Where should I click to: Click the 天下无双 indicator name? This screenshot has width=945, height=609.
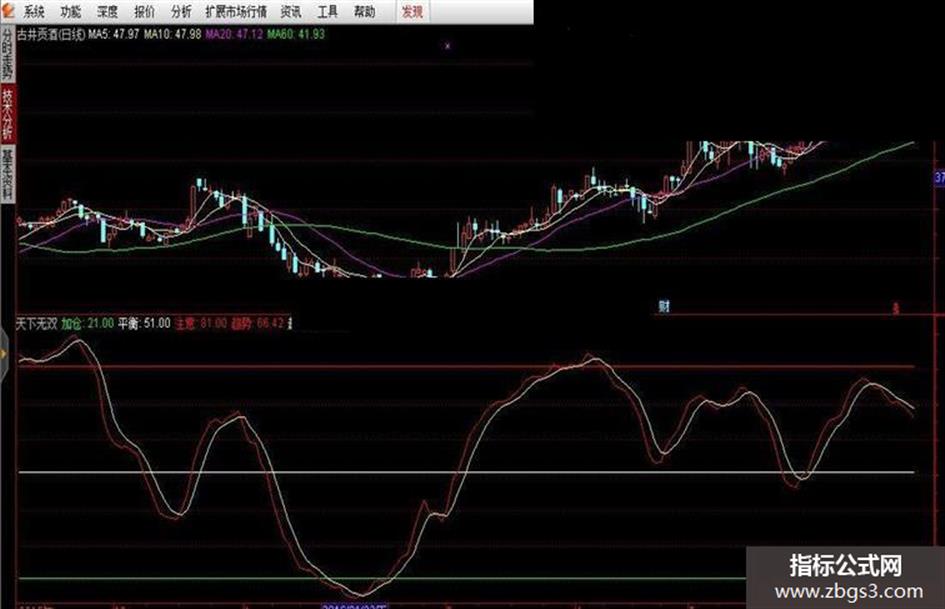pyautogui.click(x=36, y=324)
